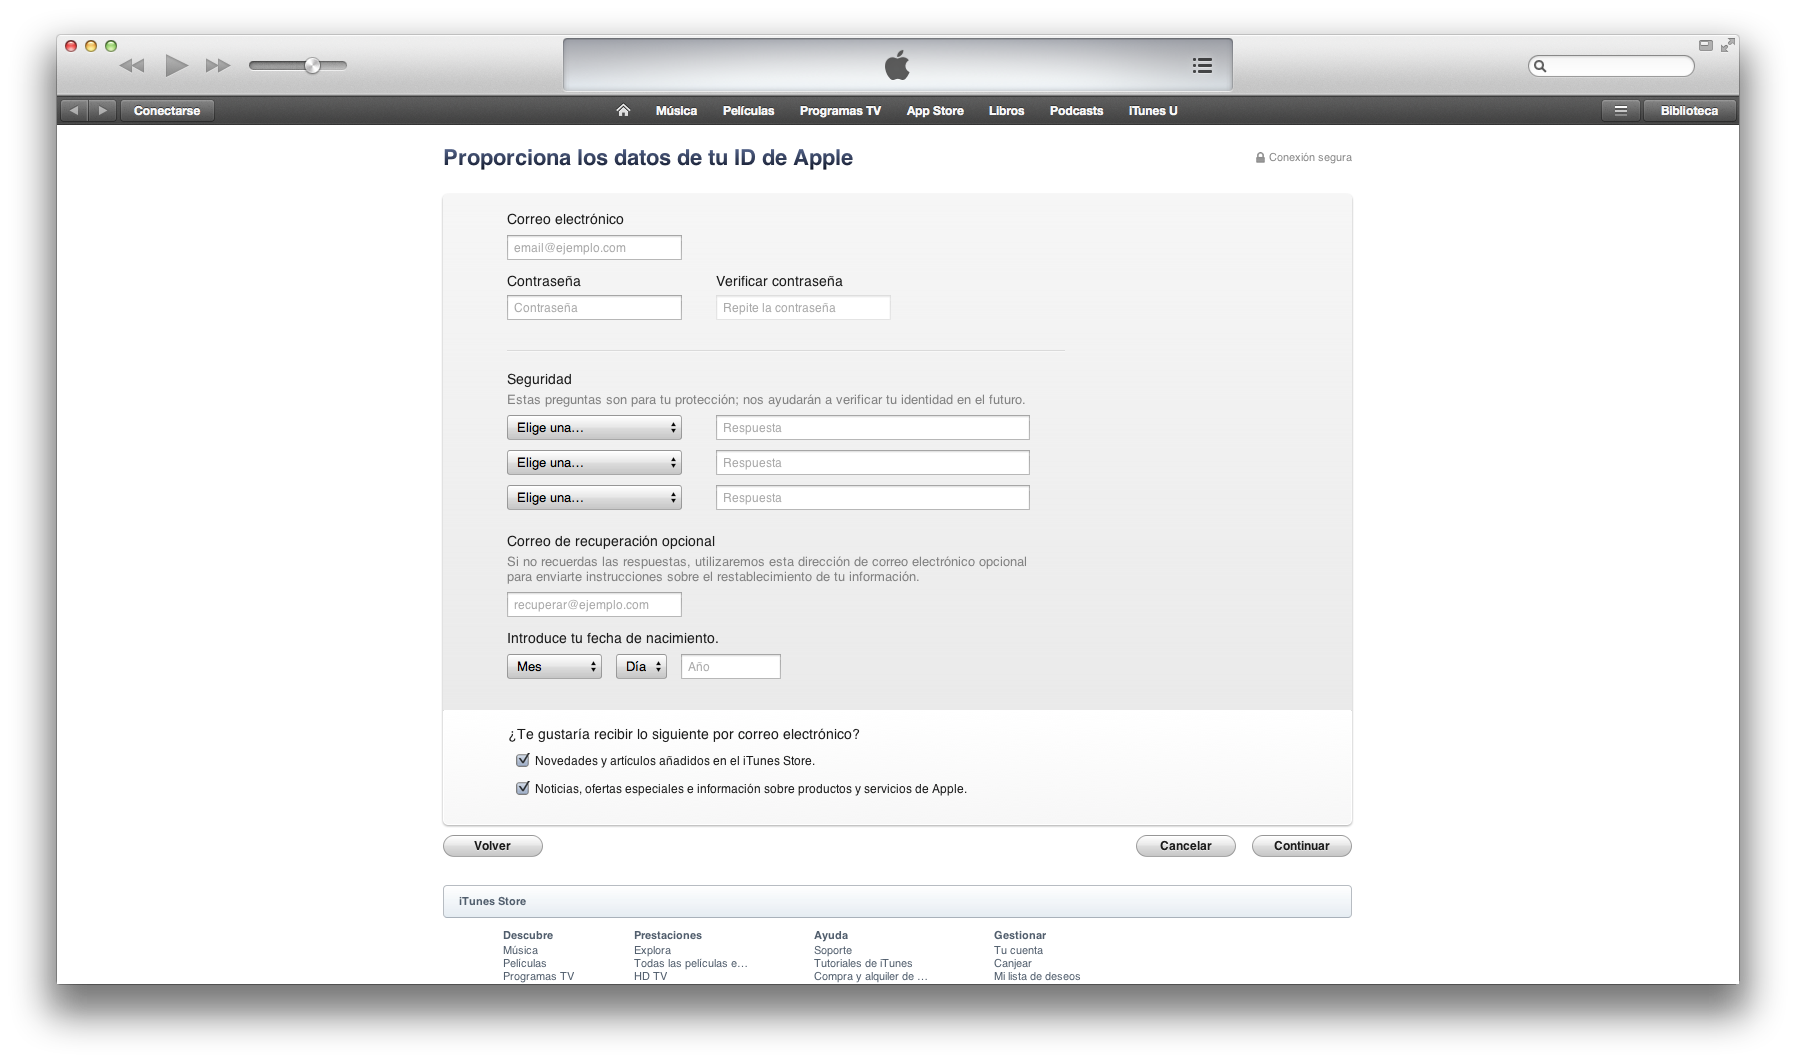Click the first Respuesta answer field
The height and width of the screenshot is (1063, 1796).
(x=873, y=428)
